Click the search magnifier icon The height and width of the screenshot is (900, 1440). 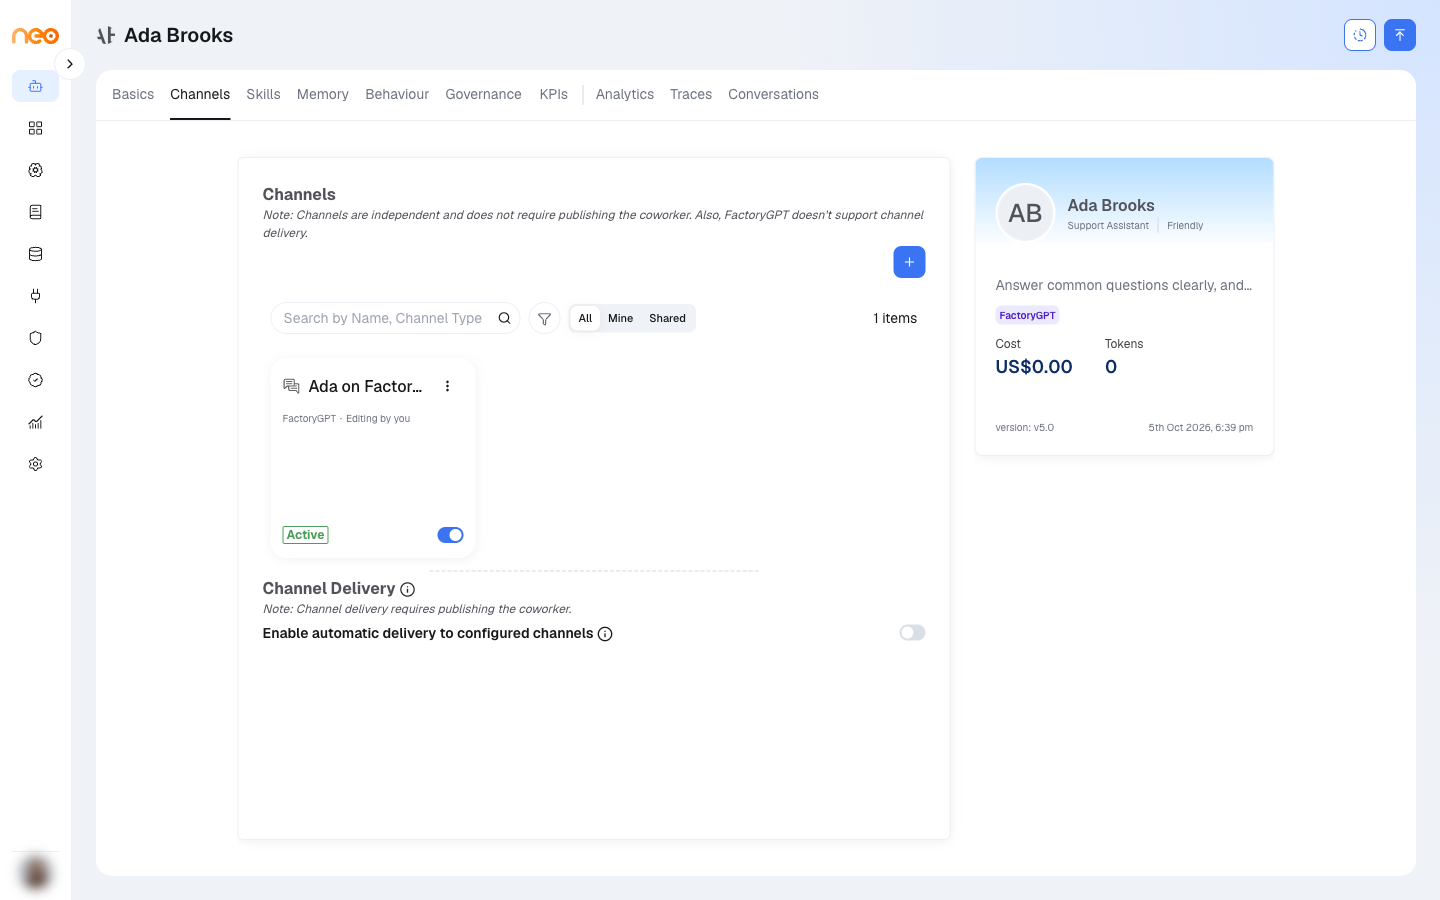click(x=505, y=318)
